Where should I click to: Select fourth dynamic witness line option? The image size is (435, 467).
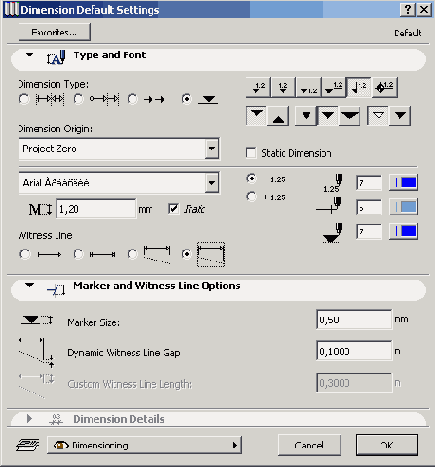coord(187,254)
